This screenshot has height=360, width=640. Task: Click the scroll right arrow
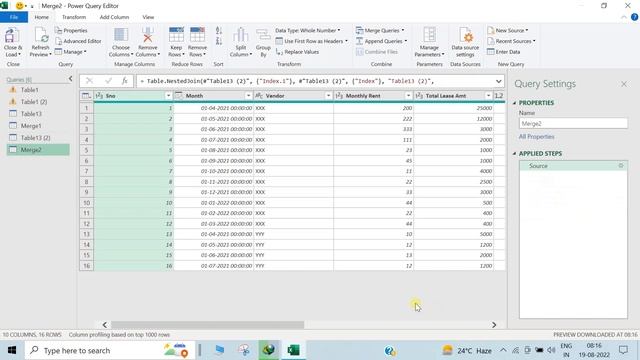(494, 325)
